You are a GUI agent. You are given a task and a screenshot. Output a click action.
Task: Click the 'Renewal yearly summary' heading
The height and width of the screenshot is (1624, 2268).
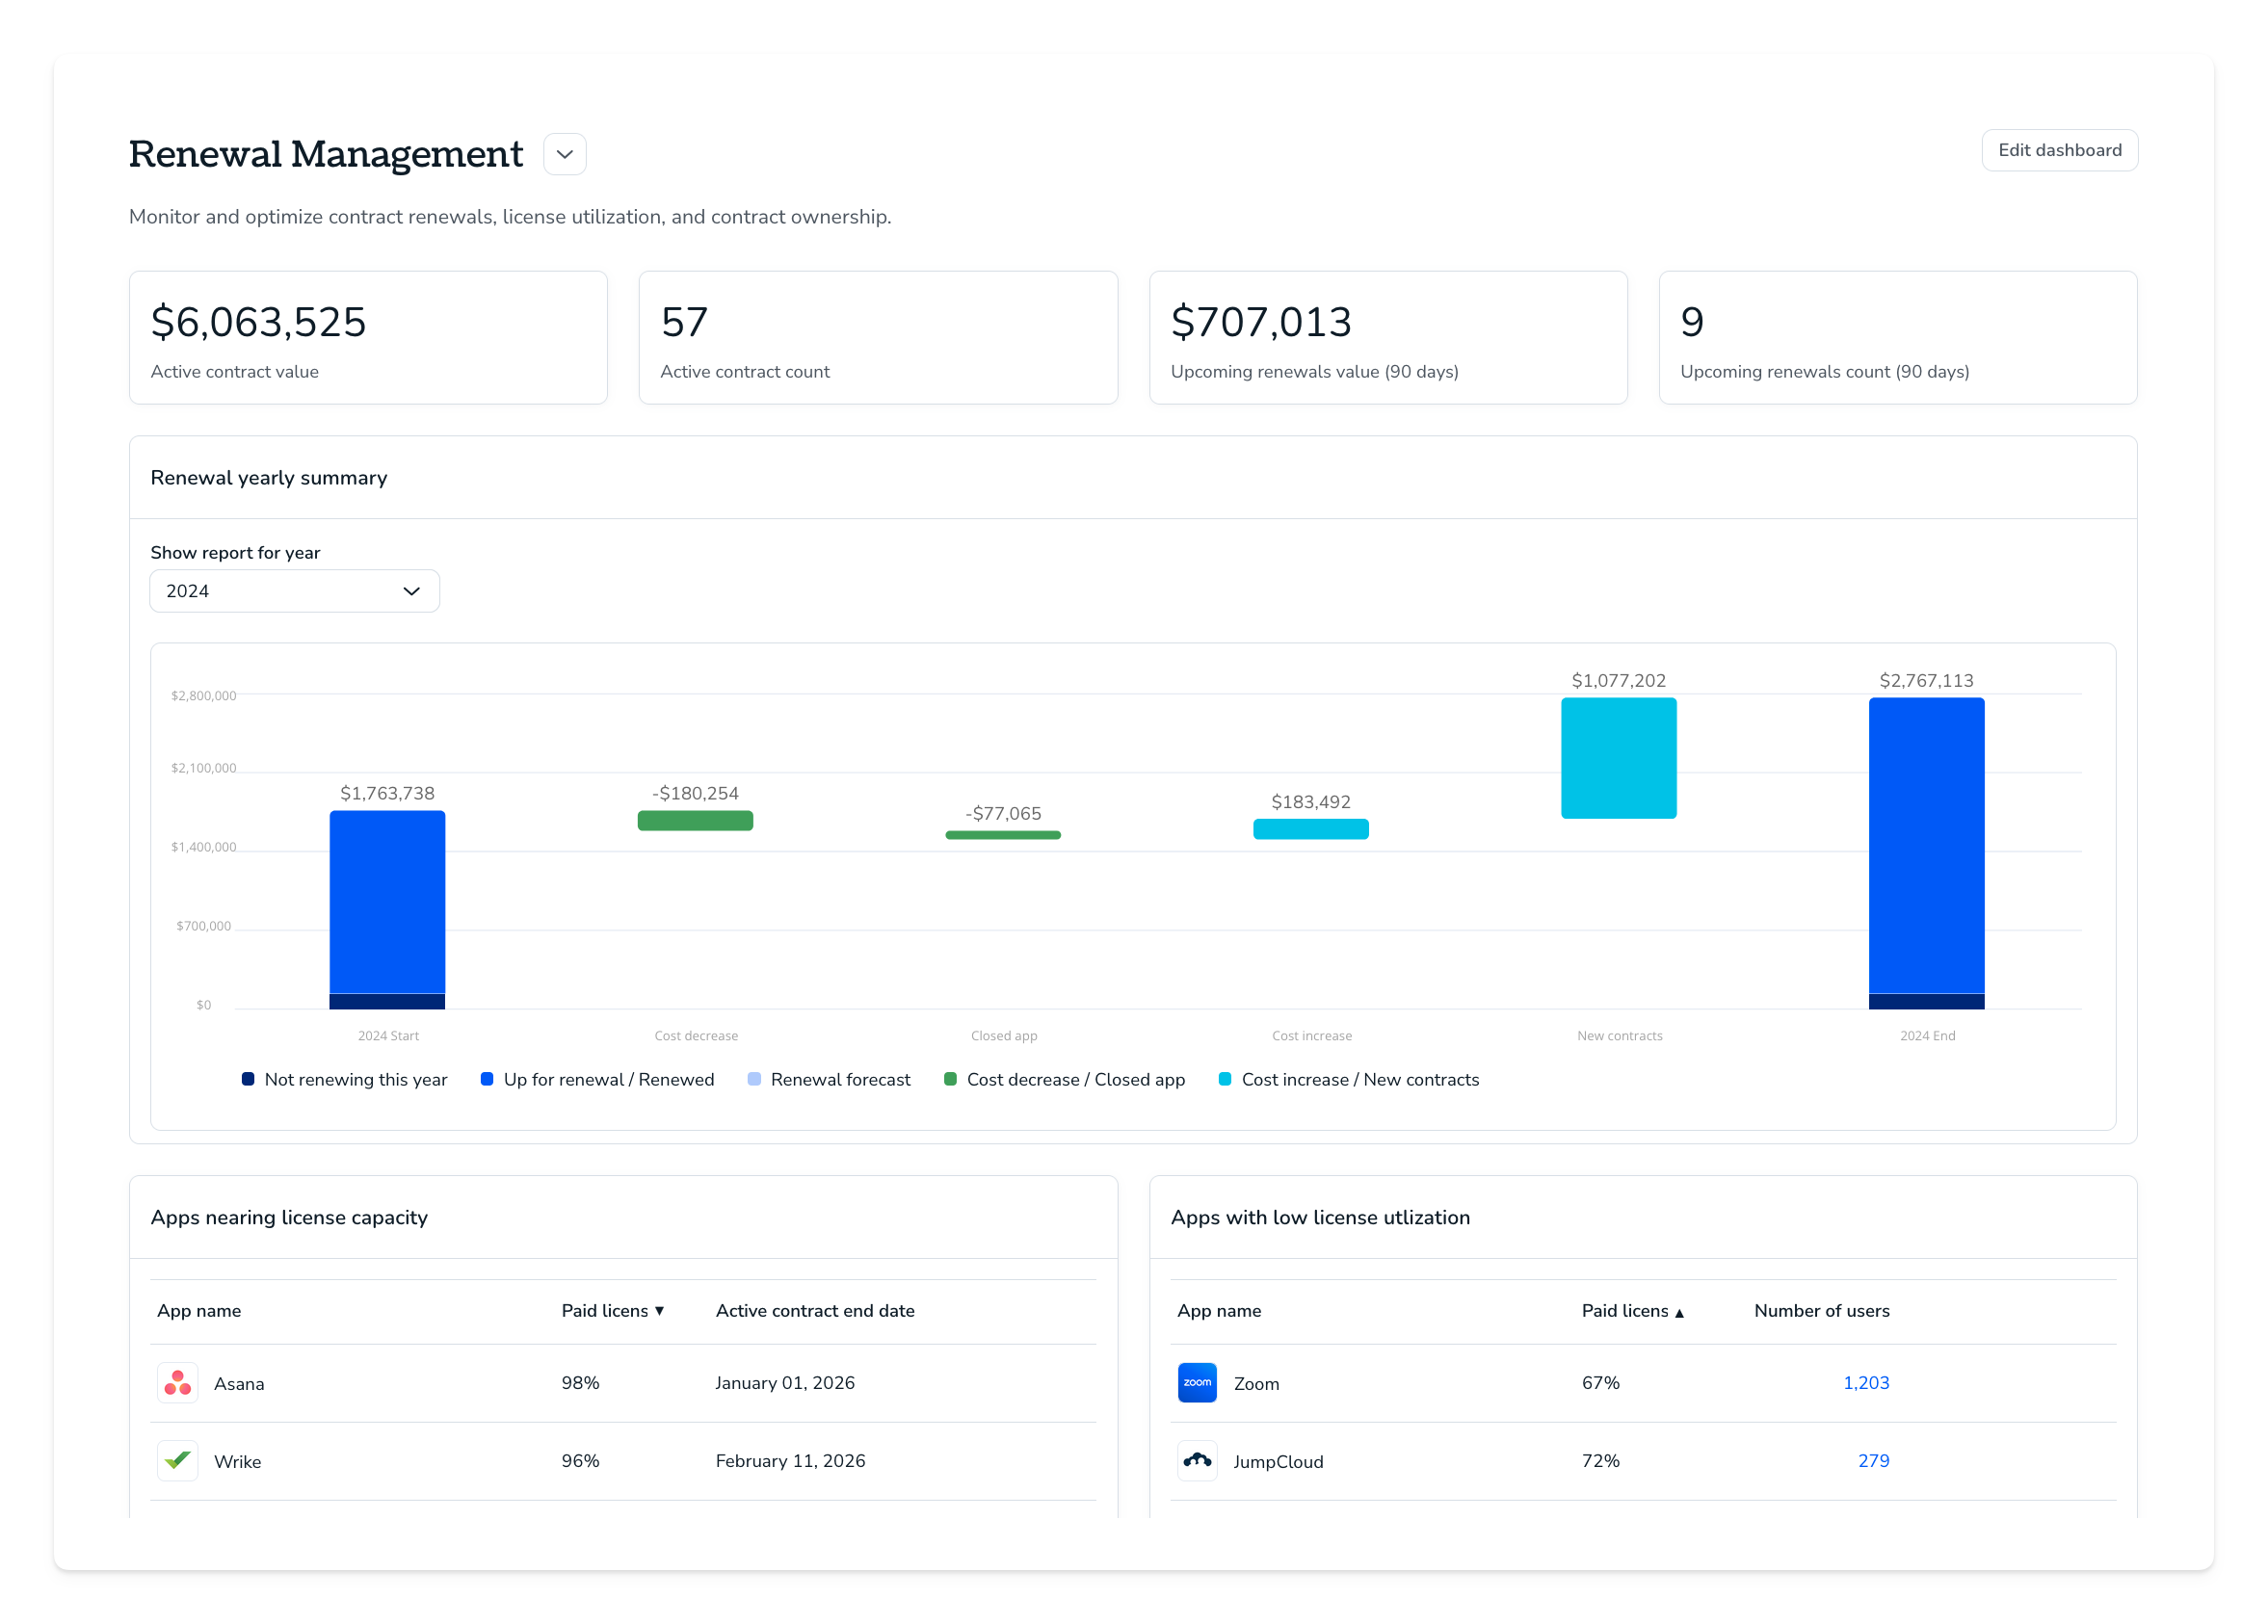tap(269, 478)
